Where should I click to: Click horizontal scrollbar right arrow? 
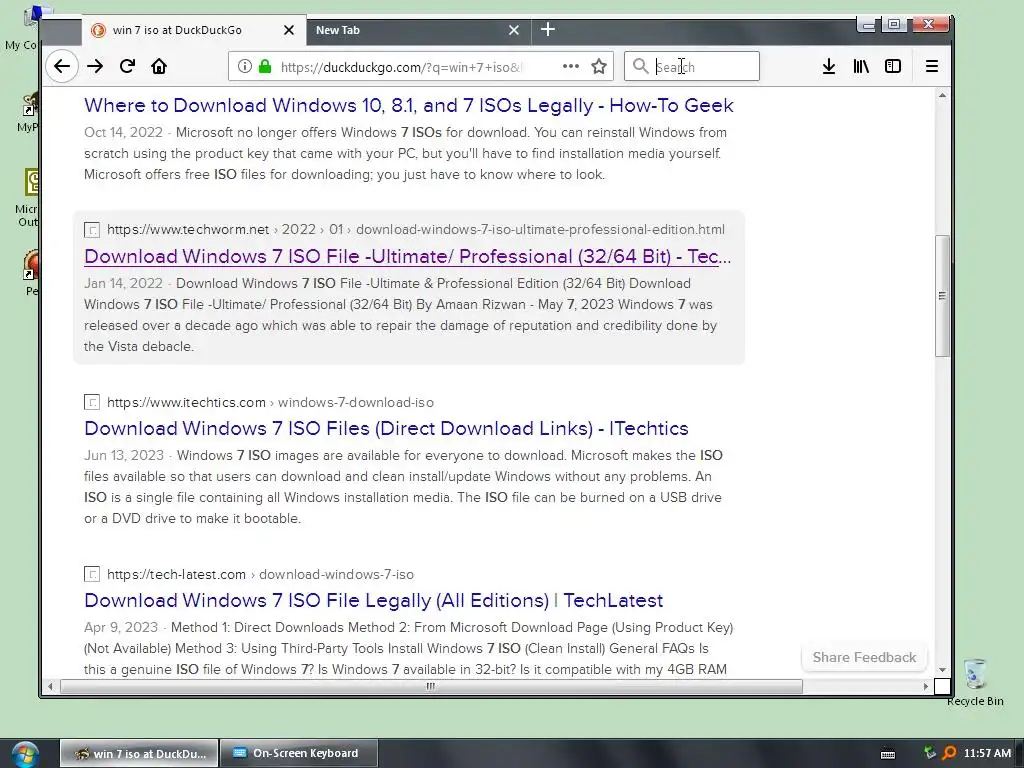pos(925,686)
